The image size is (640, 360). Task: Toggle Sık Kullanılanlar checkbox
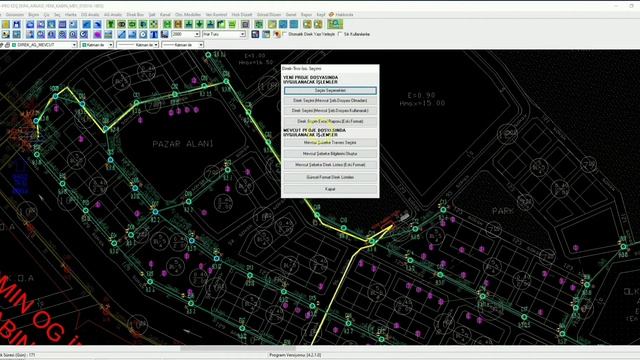[x=340, y=34]
